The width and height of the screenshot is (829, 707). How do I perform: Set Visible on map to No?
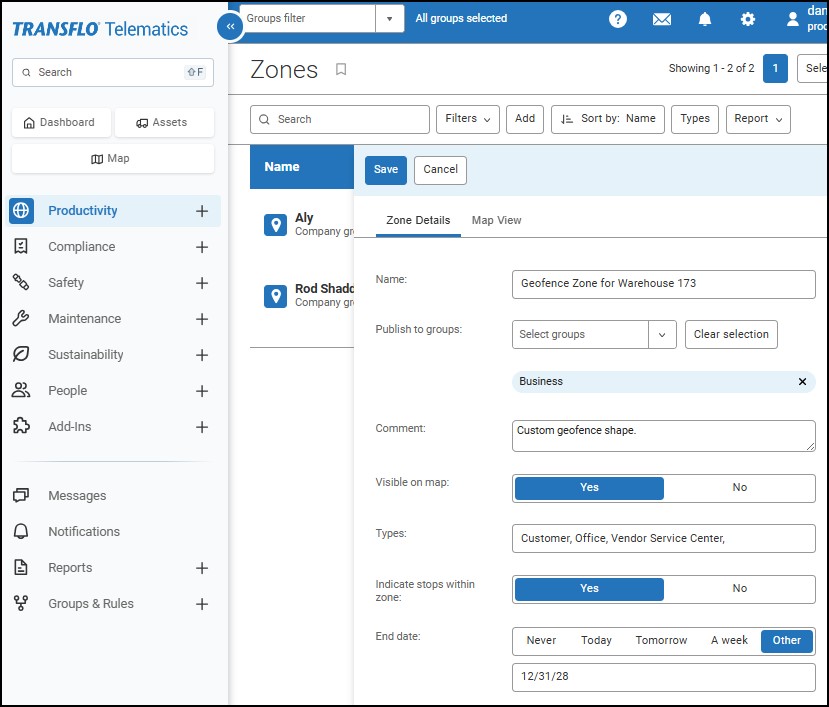coord(739,488)
